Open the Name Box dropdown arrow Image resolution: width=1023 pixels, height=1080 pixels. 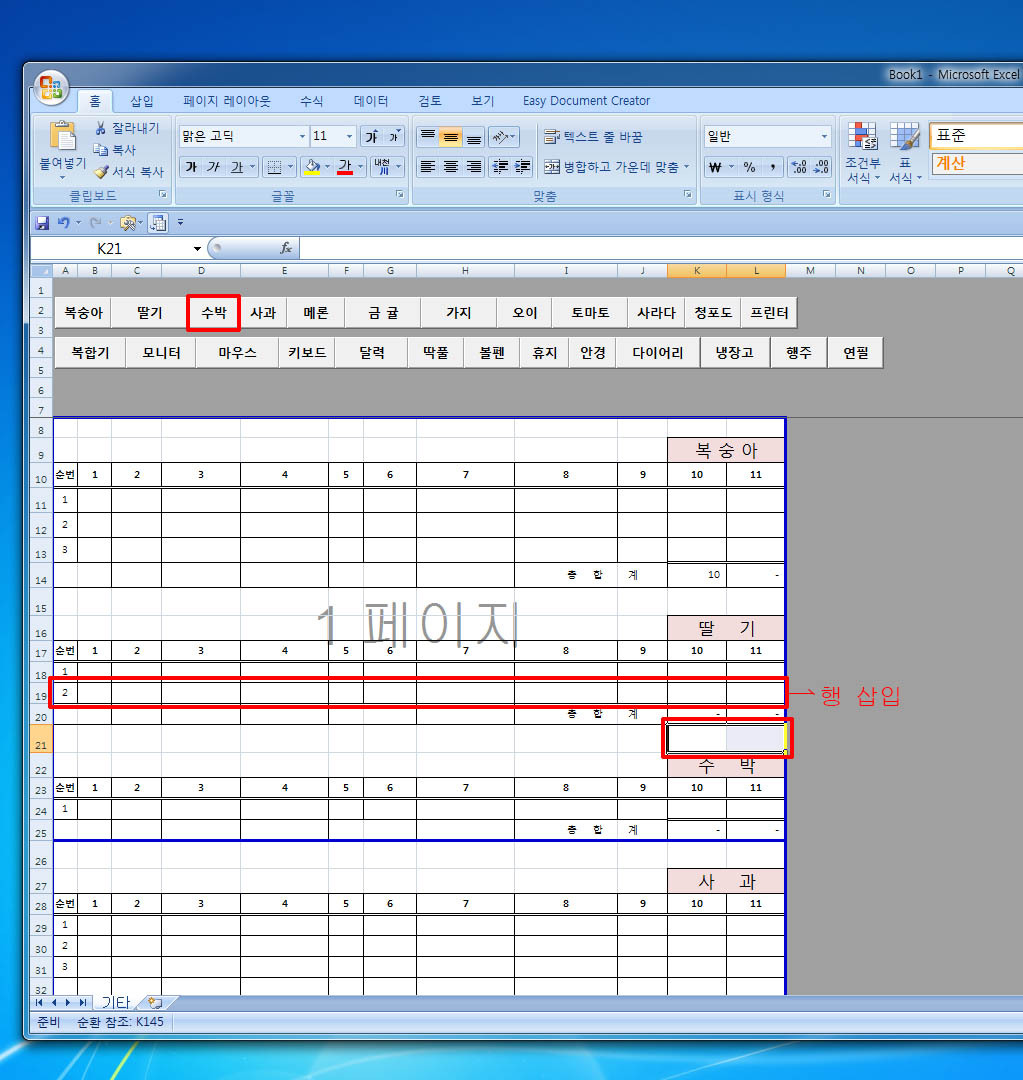click(x=197, y=249)
